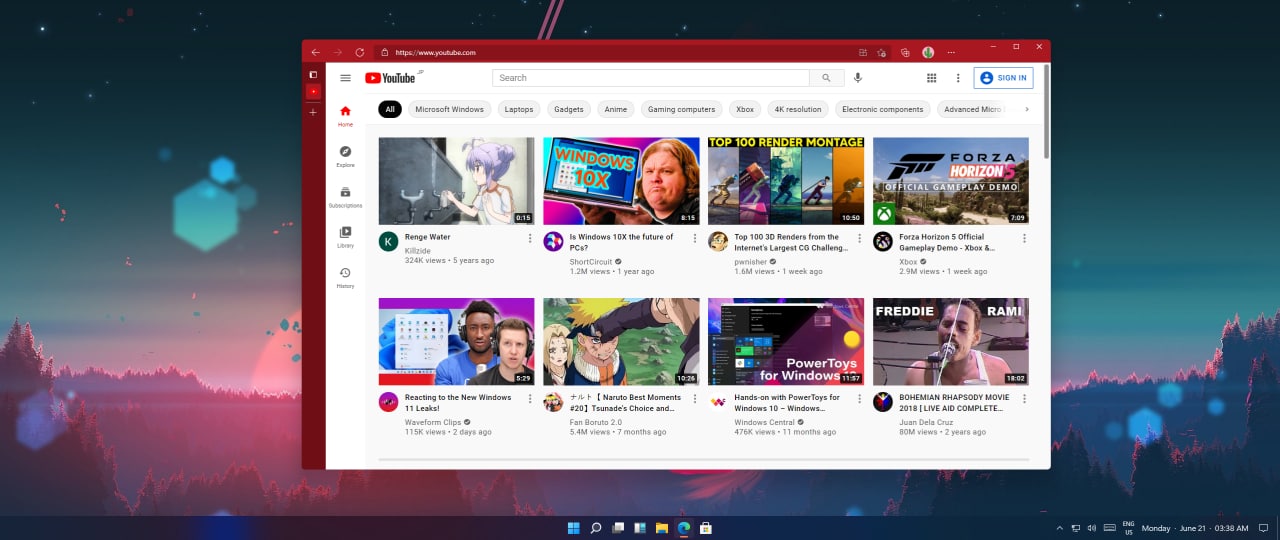Open Microsoft Store from the taskbar
The height and width of the screenshot is (540, 1280).
(706, 528)
